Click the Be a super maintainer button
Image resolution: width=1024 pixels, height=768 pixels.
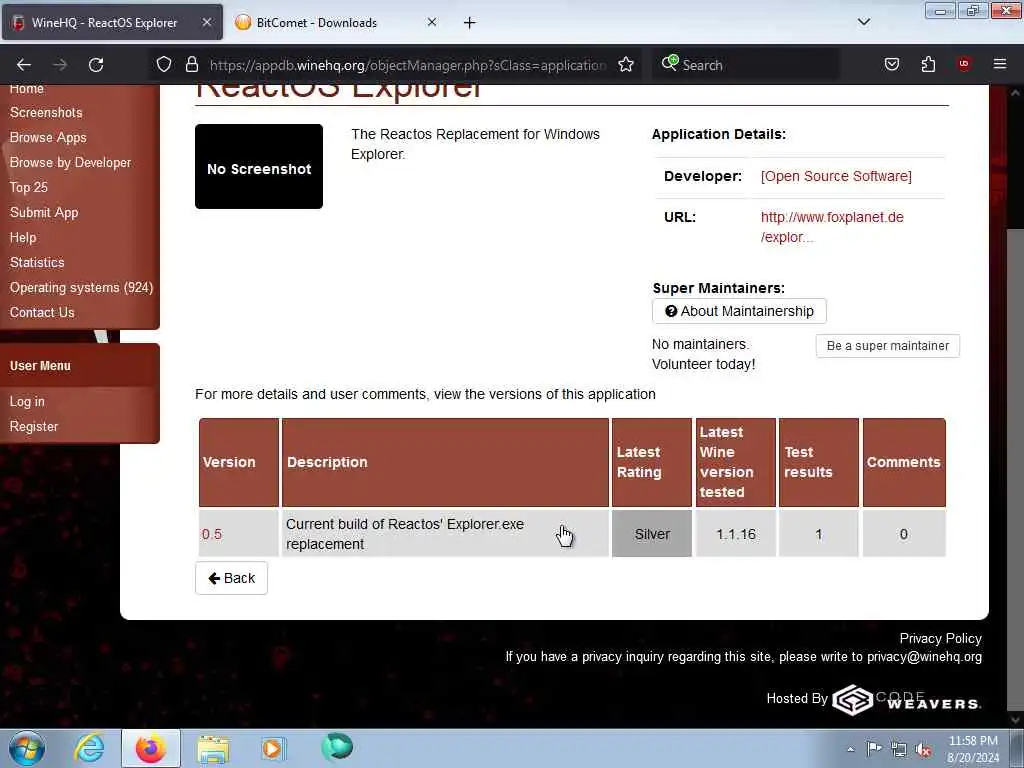888,345
